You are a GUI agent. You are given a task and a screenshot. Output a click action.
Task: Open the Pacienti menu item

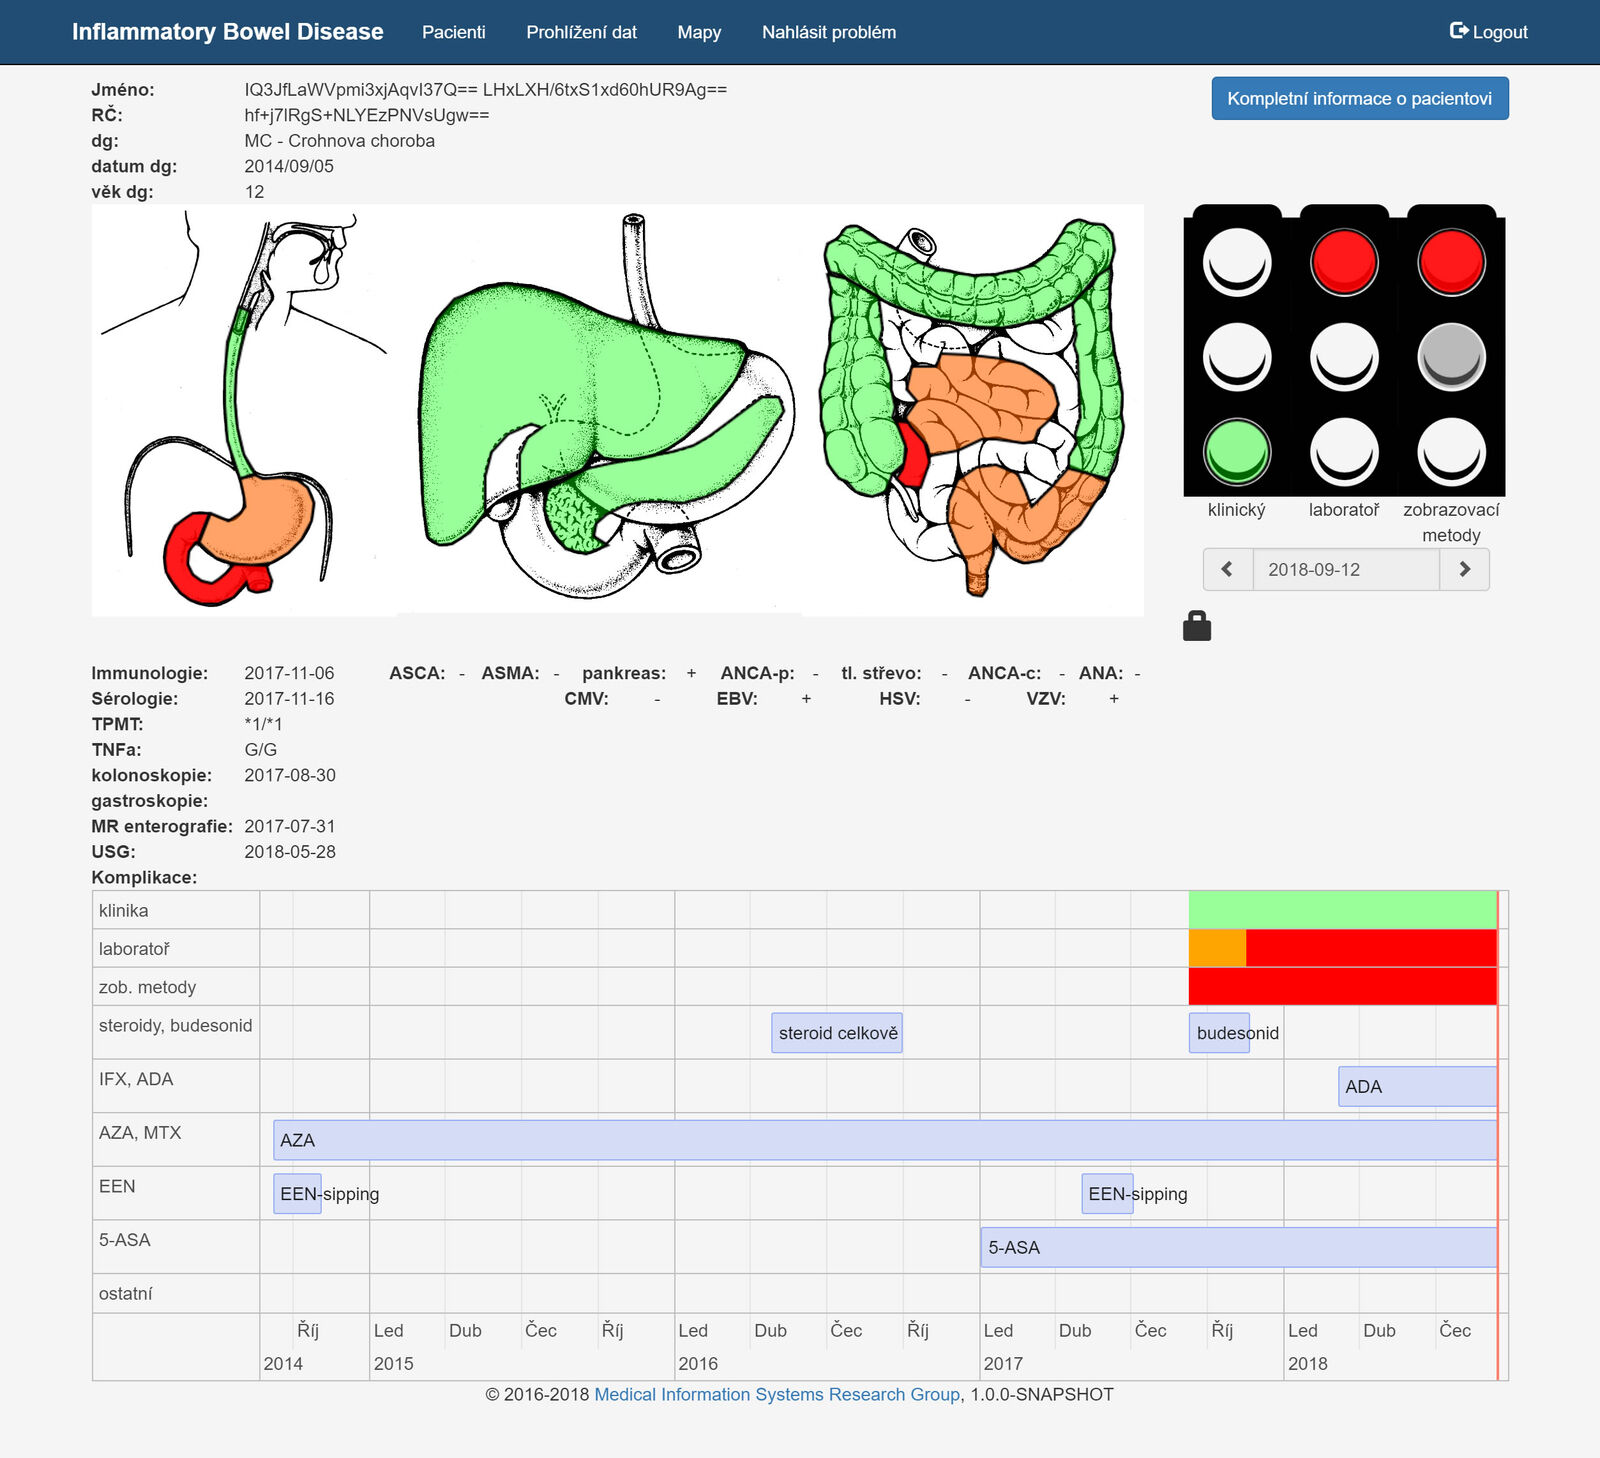(453, 32)
